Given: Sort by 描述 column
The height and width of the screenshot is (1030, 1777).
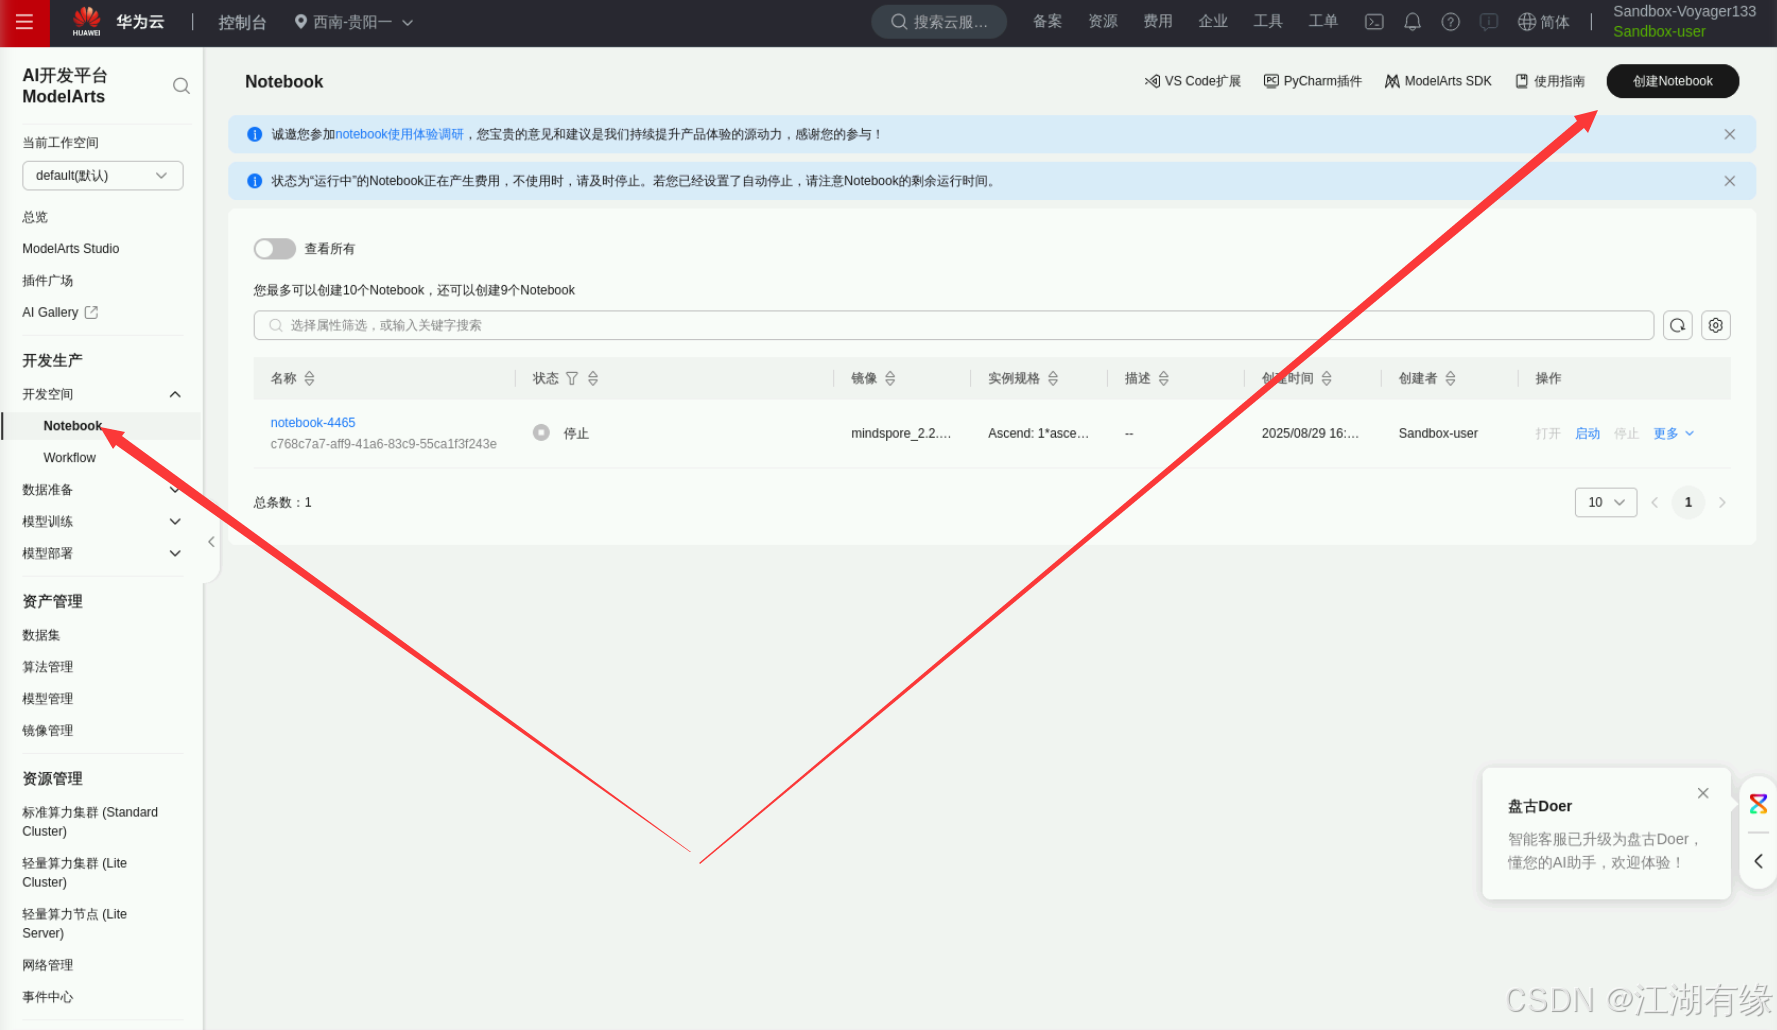Looking at the screenshot, I should pos(1163,378).
